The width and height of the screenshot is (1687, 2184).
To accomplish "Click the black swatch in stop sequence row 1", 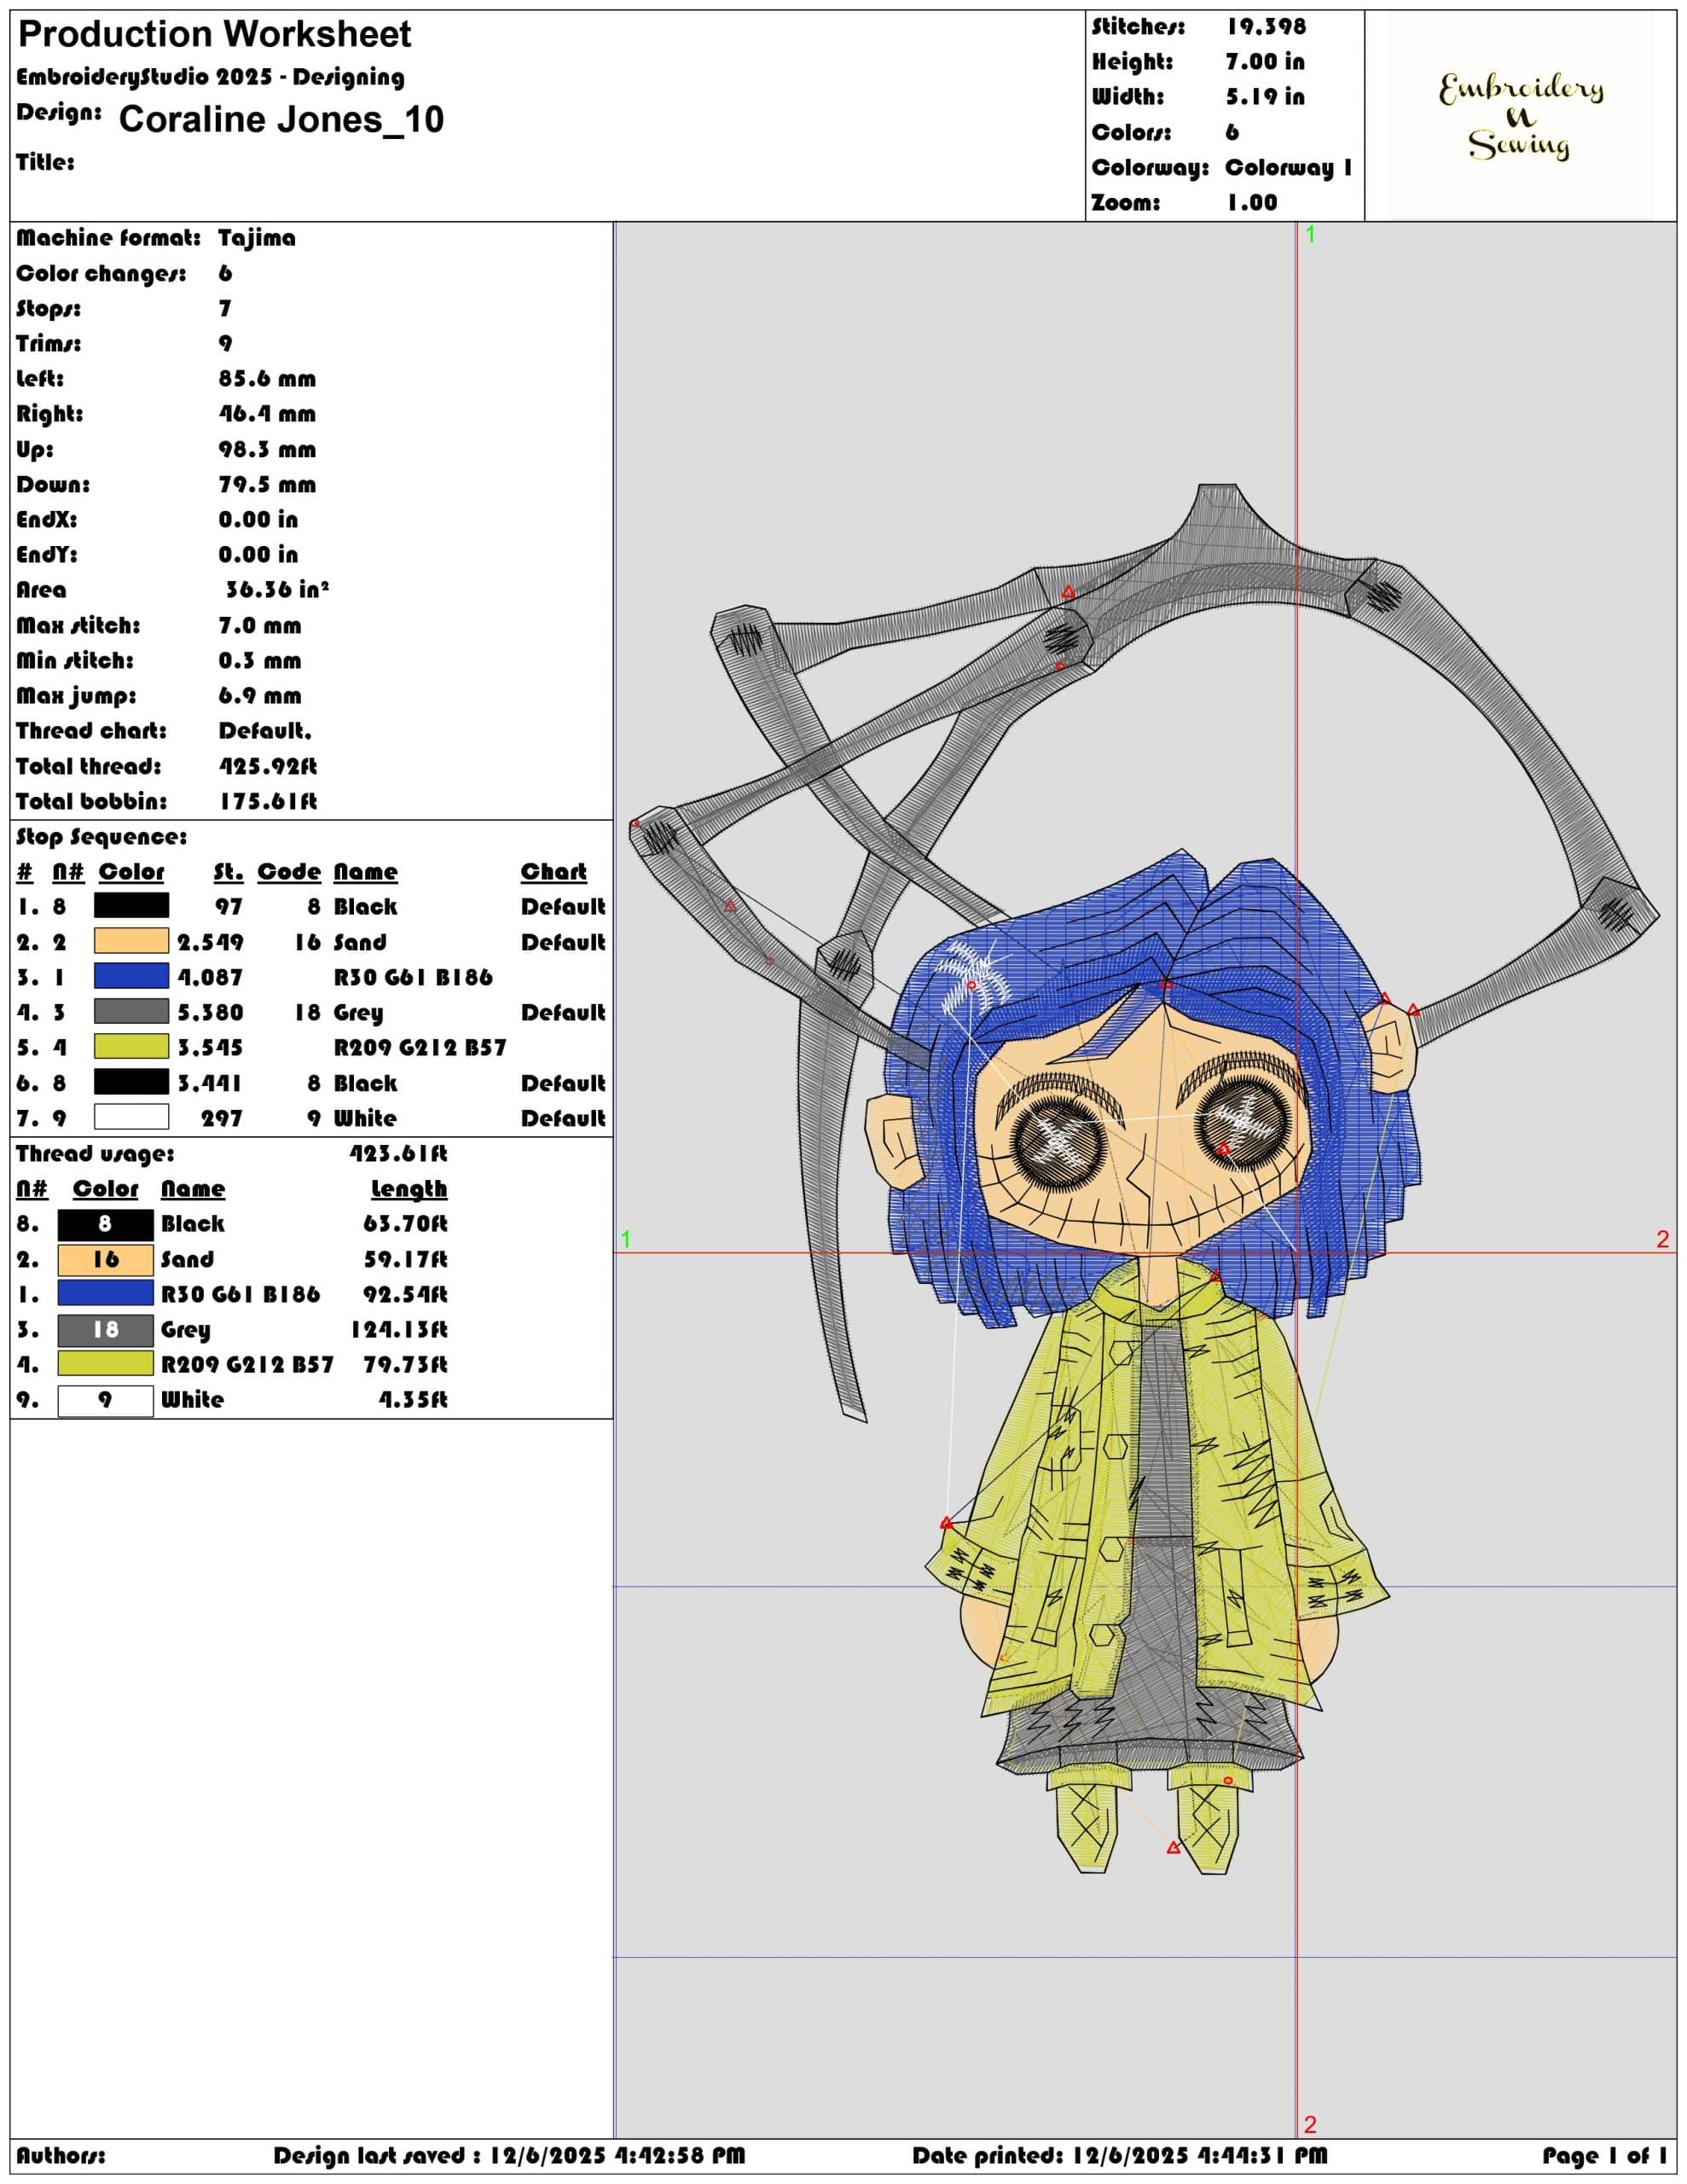I will click(131, 906).
